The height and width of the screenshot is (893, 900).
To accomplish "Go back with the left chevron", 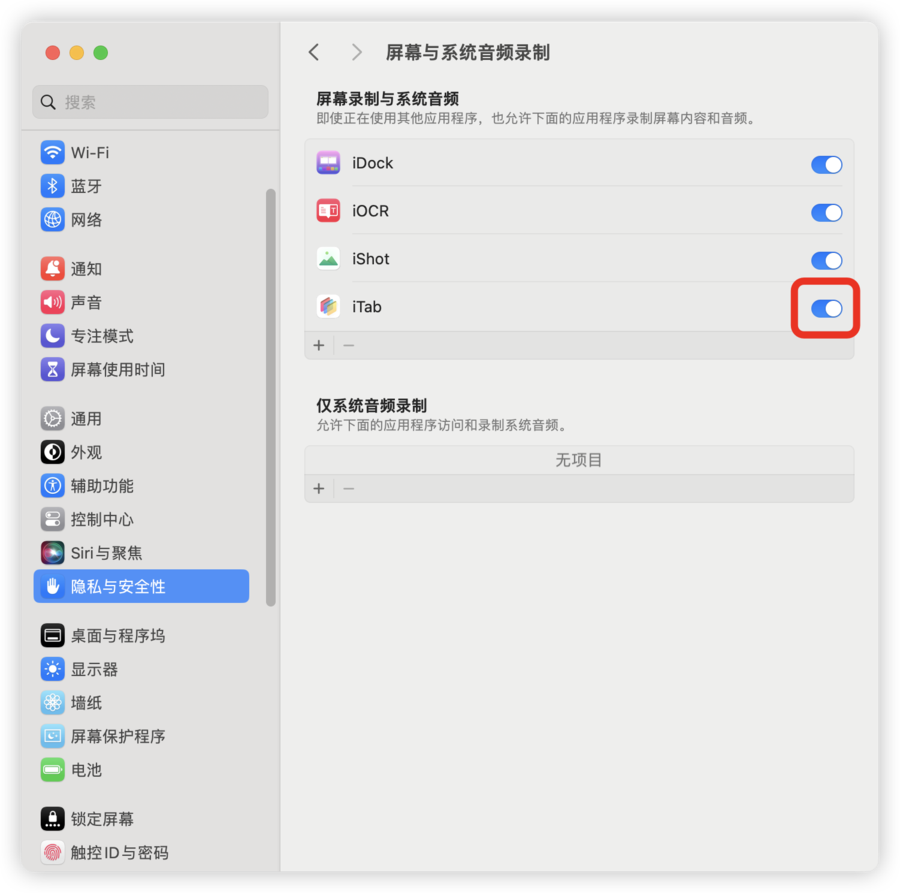I will [x=313, y=52].
